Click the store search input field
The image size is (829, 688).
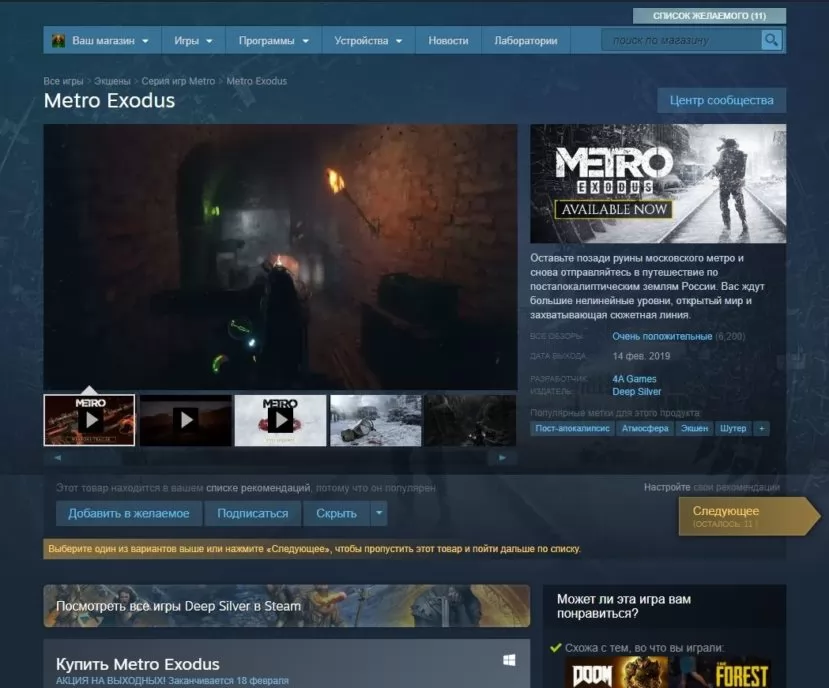click(680, 41)
